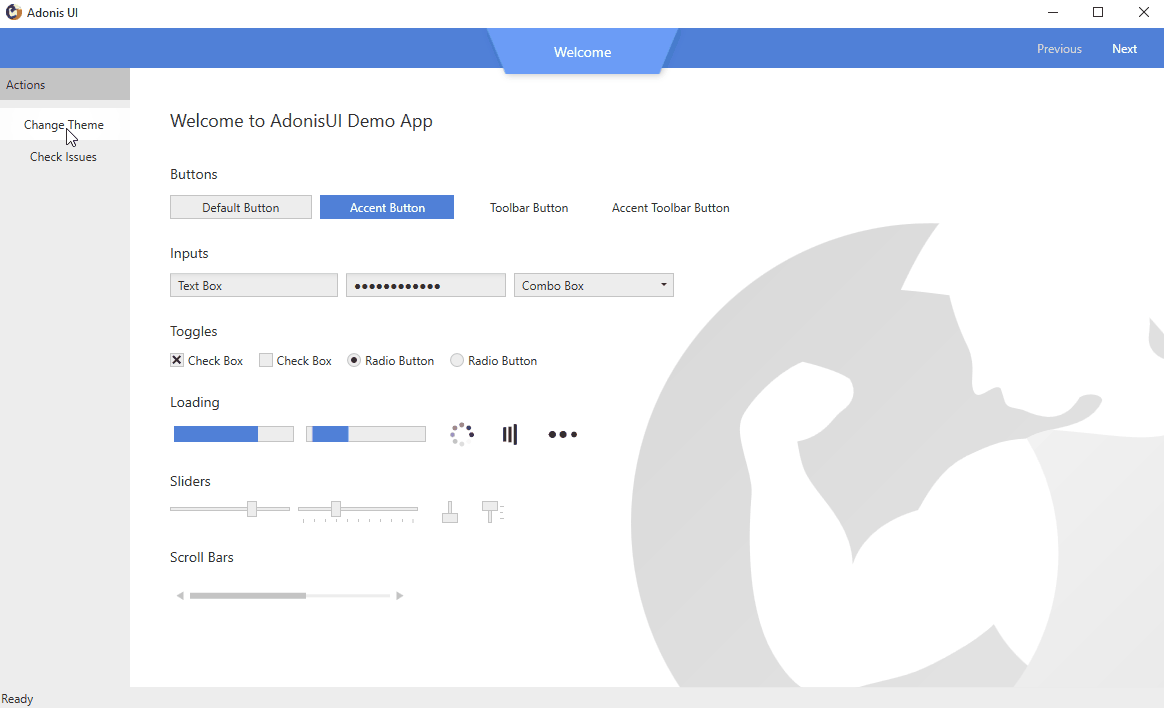Viewport: 1164px width, 708px height.
Task: Click the small vertical slider with ticks
Action: click(x=491, y=511)
